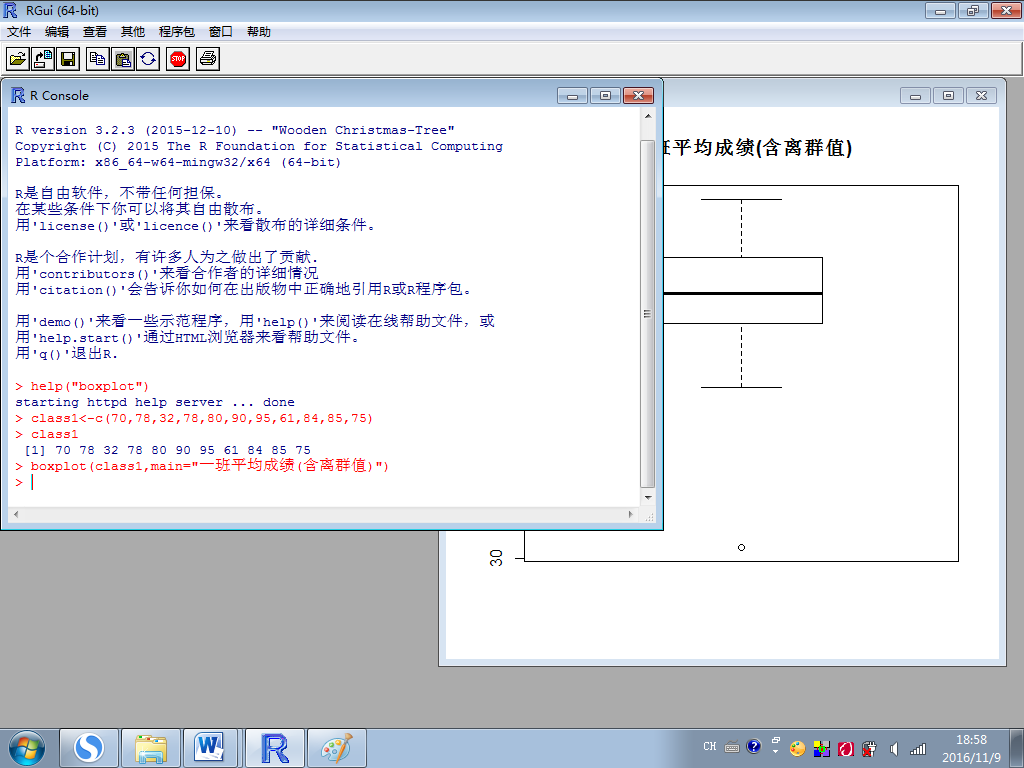
Task: Click the RGui logo in main title bar
Action: click(x=10, y=10)
